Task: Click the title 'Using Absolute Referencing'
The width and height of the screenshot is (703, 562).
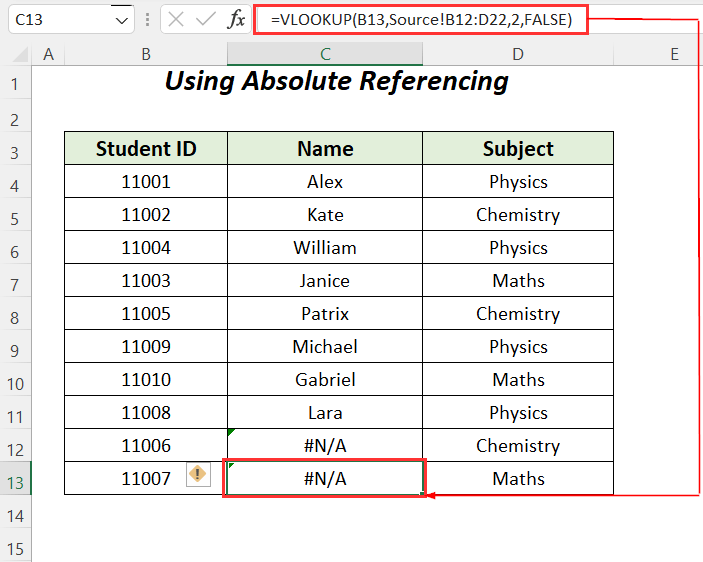Action: 337,82
